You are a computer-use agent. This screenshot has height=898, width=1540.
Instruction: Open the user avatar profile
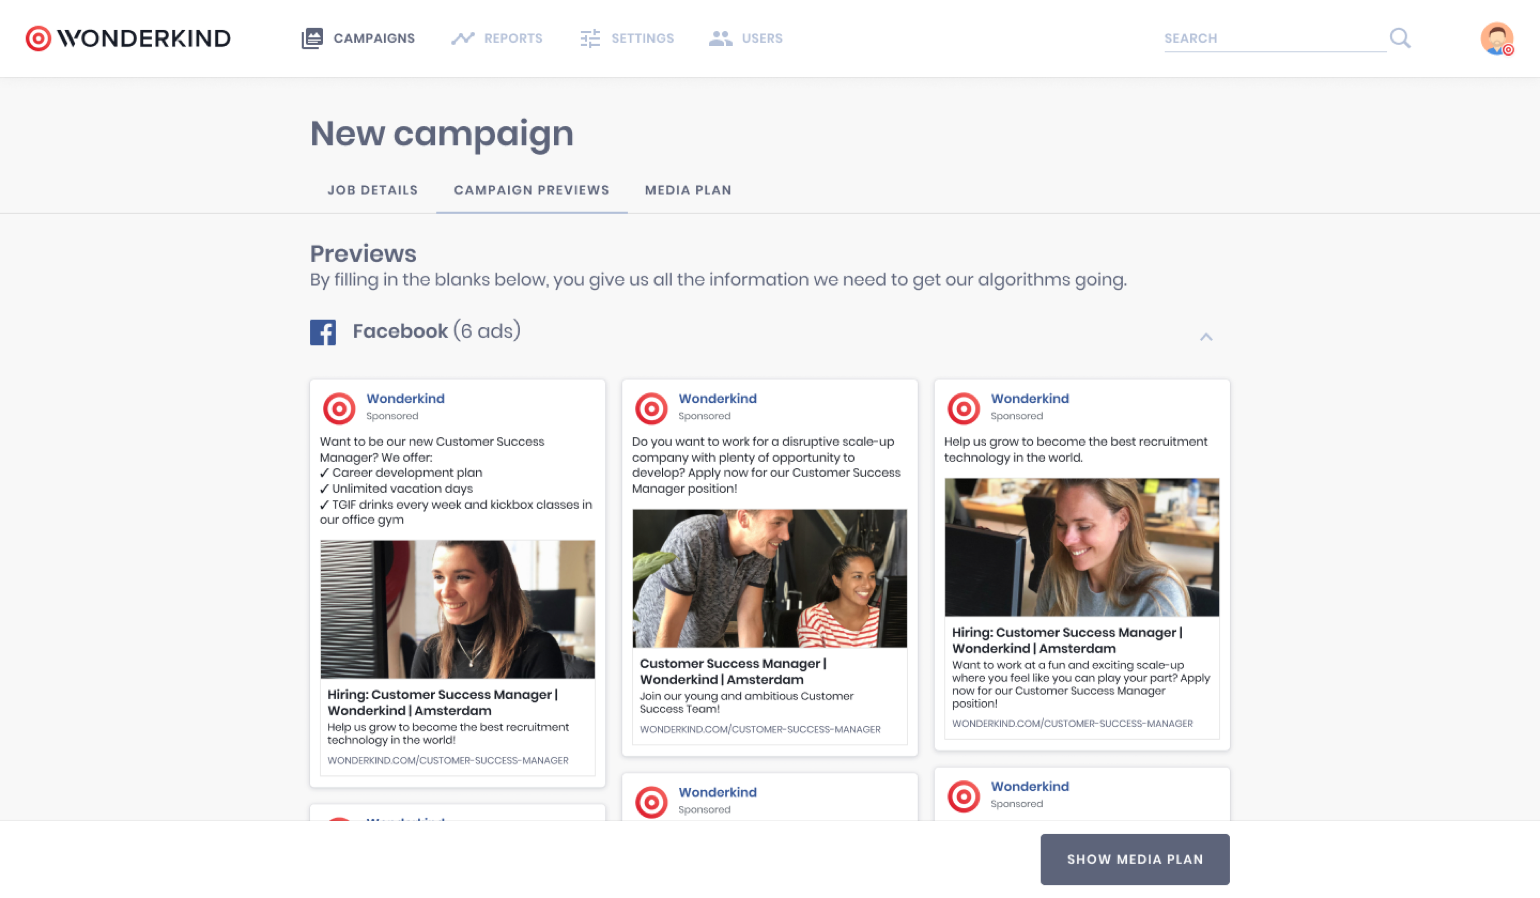(1497, 38)
